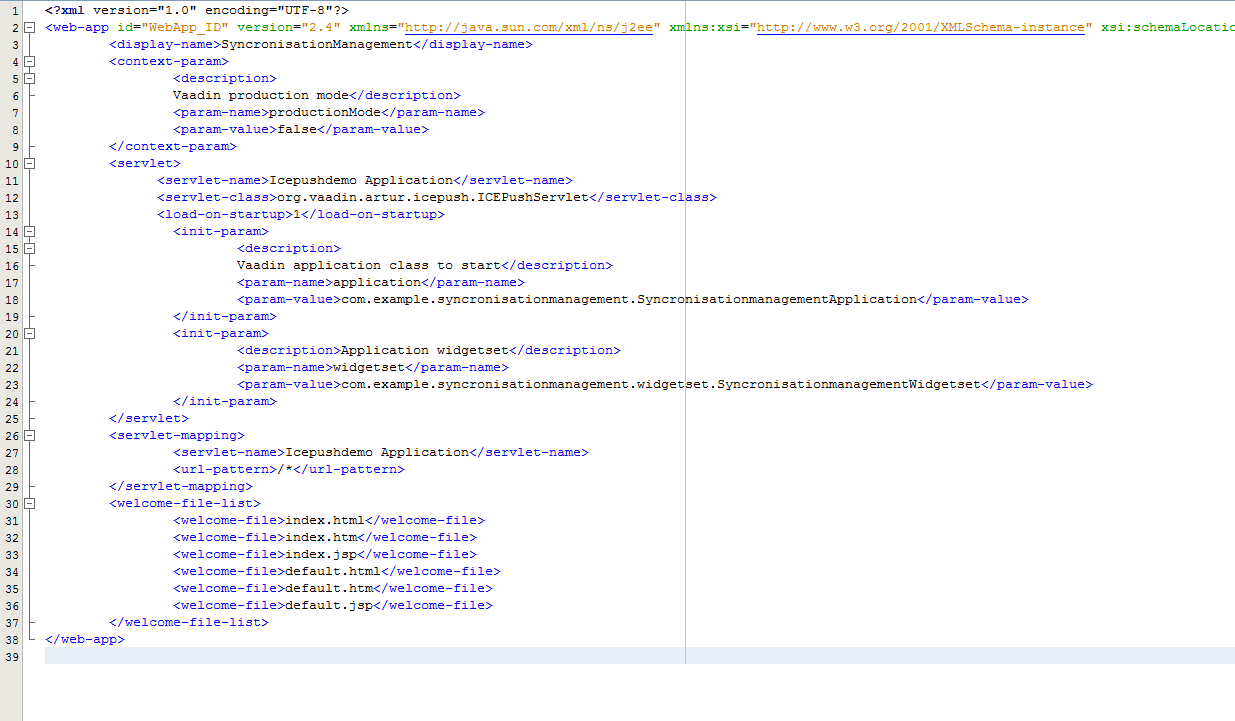The height and width of the screenshot is (721, 1235).
Task: Collapse the fold marker on line 5
Action: pyautogui.click(x=30, y=78)
